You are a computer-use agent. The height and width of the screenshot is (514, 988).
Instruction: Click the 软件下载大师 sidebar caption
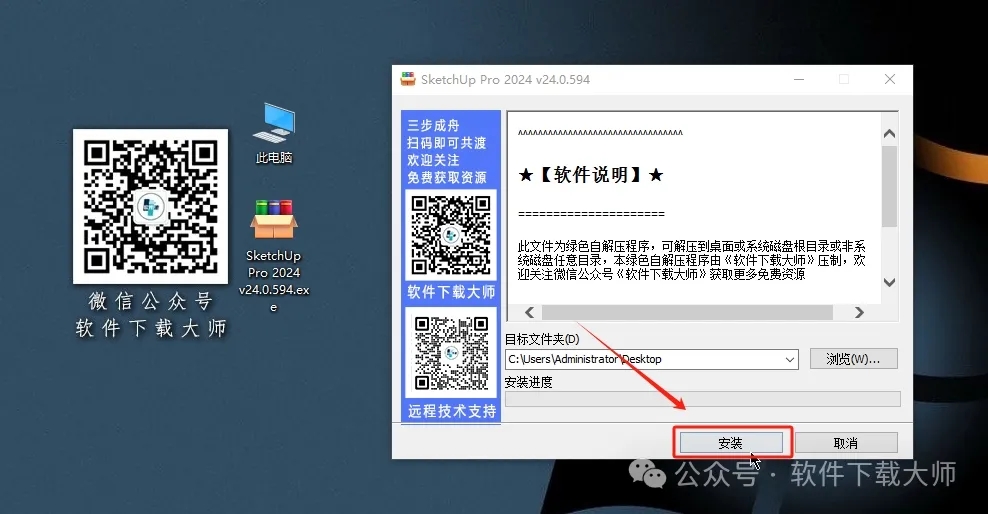pos(451,292)
